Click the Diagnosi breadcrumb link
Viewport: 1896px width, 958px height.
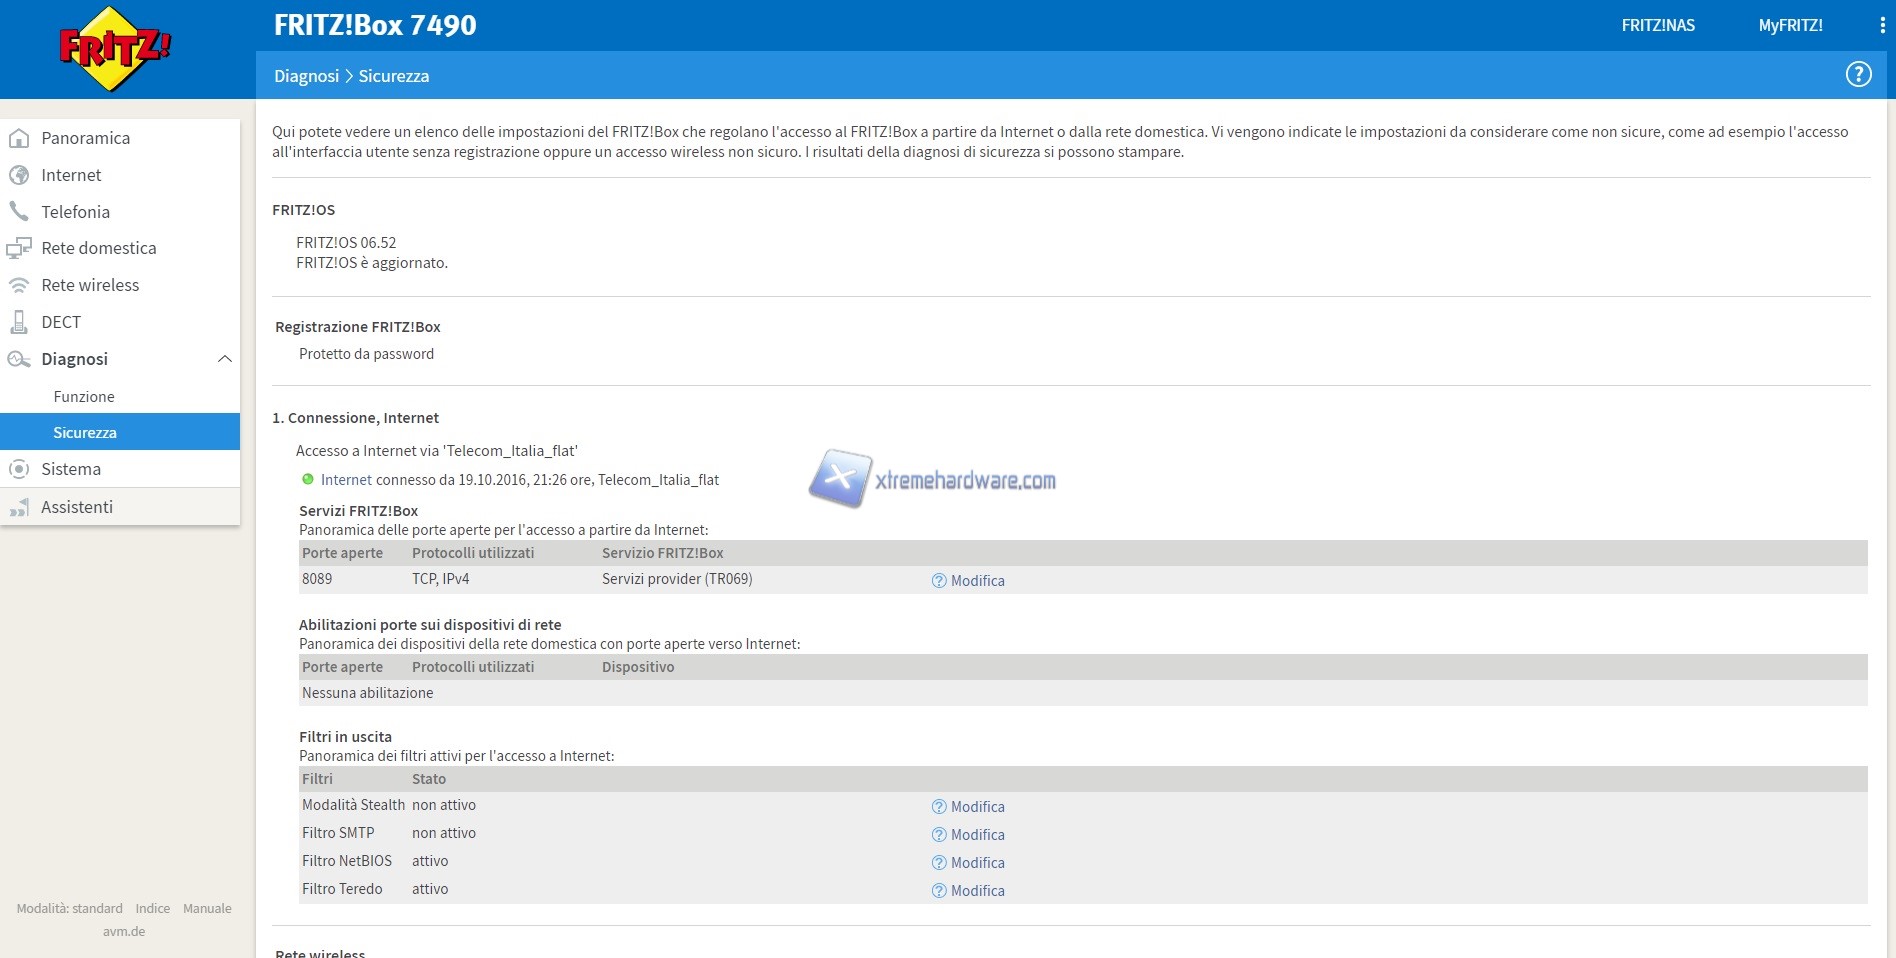pyautogui.click(x=306, y=76)
